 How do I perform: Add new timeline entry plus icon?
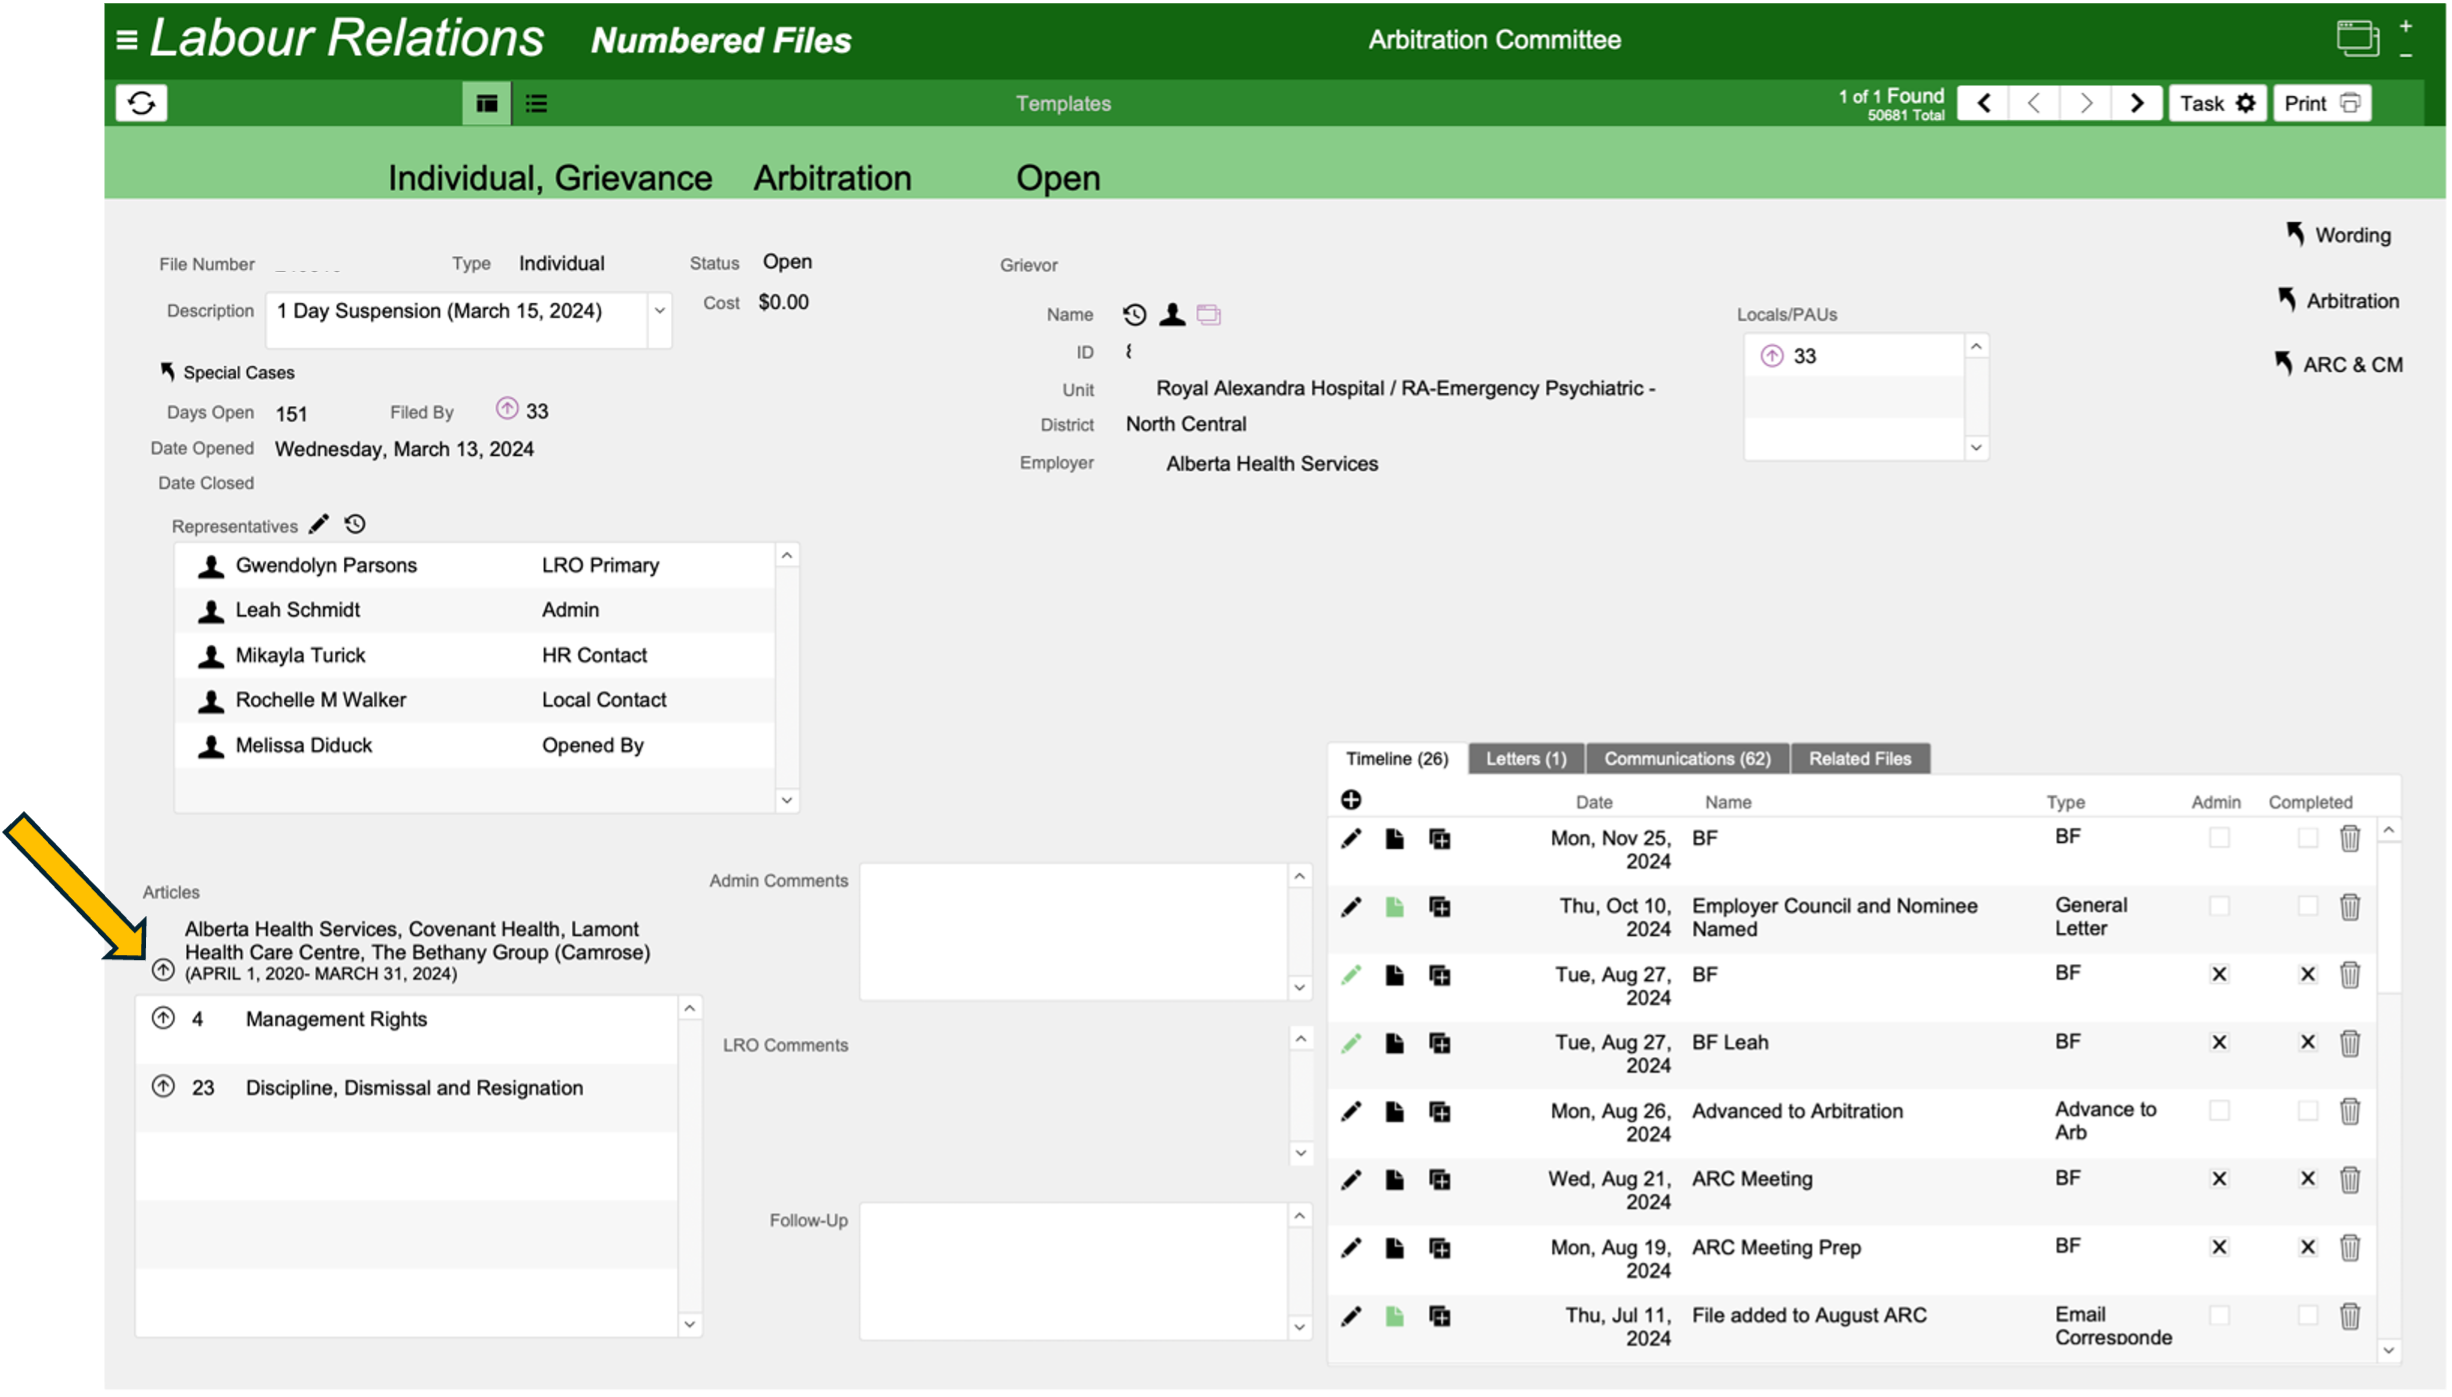click(x=1351, y=800)
